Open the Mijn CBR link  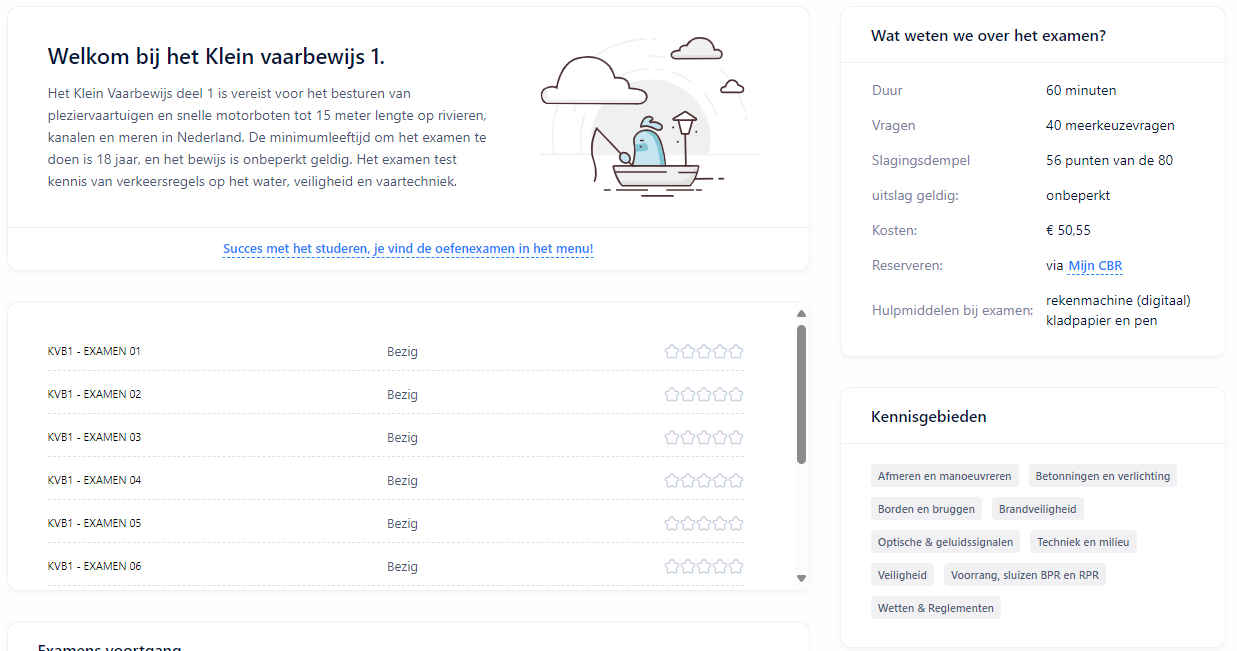pos(1095,266)
